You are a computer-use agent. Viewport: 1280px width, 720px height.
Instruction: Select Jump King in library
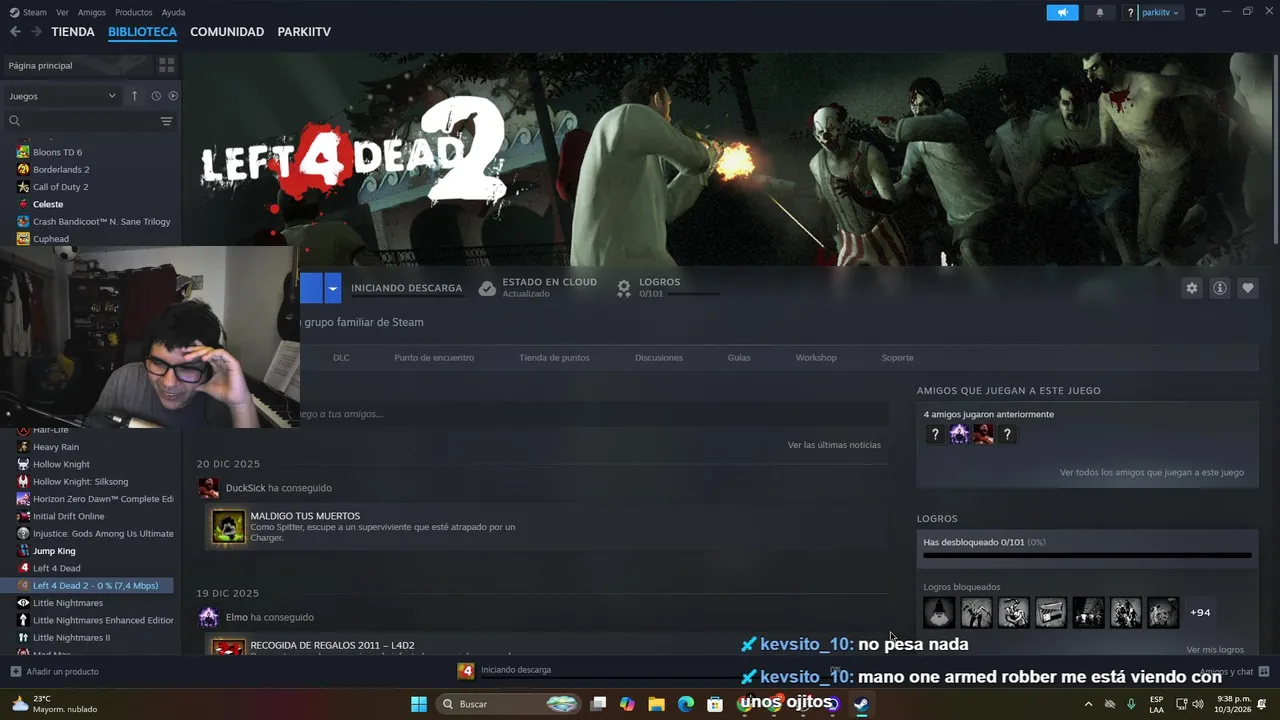pos(54,551)
